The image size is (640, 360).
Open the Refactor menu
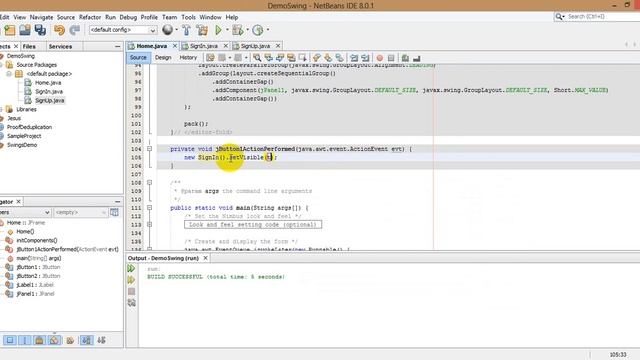coord(90,17)
